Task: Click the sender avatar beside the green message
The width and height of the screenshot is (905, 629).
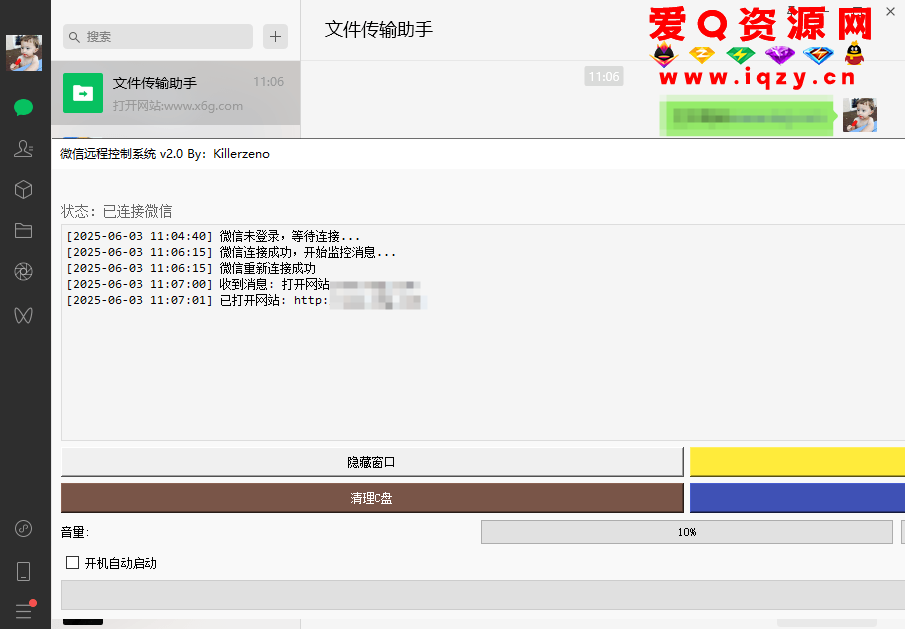Action: pos(859,115)
